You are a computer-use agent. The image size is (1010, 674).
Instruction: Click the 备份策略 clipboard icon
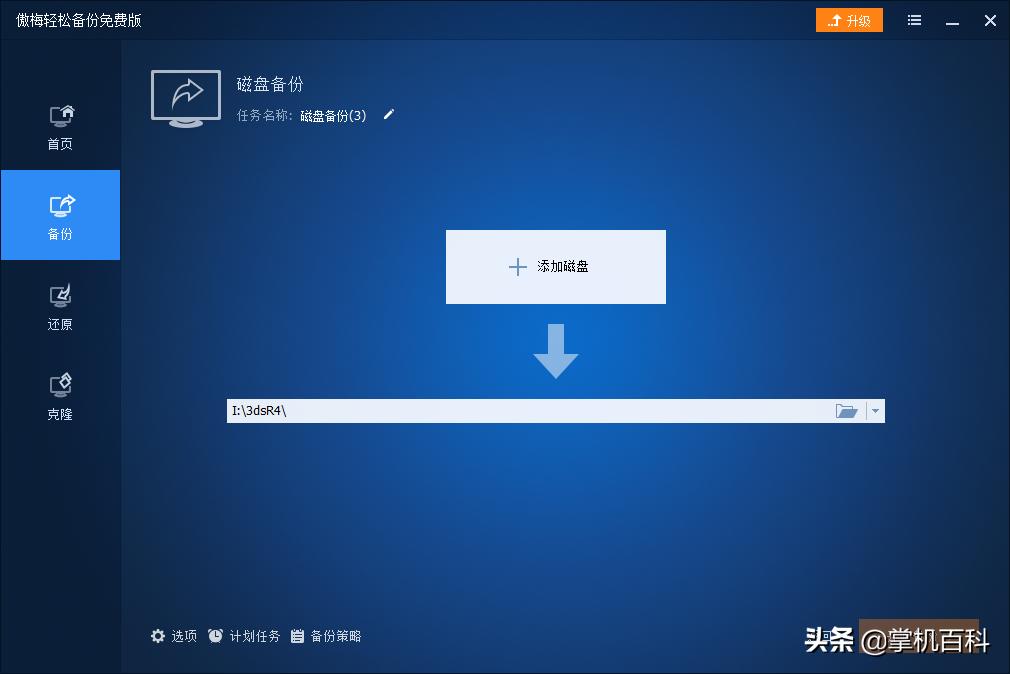click(x=296, y=635)
